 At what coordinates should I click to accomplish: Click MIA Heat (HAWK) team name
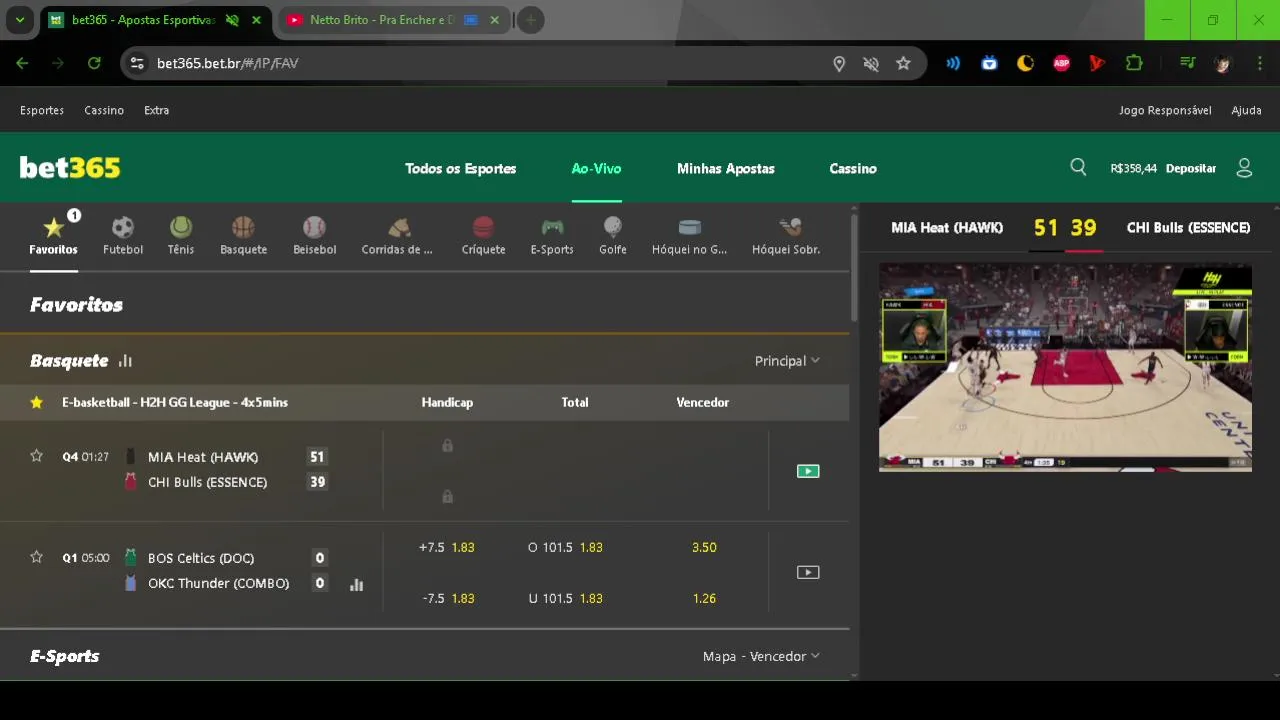coord(203,457)
